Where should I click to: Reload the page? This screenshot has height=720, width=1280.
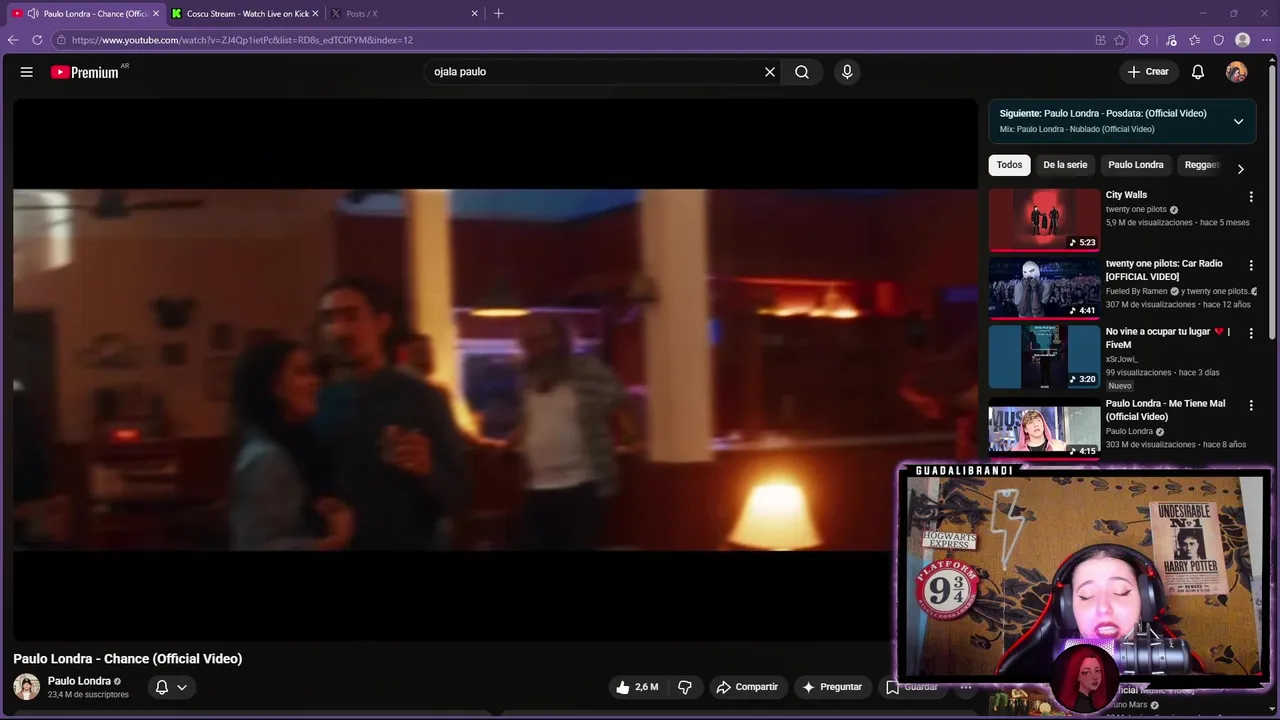[37, 40]
